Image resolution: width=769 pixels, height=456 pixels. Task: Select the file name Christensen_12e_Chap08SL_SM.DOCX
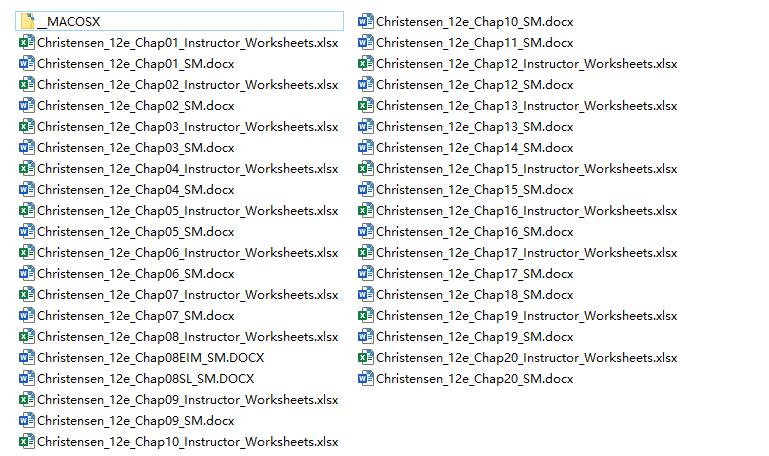click(x=146, y=379)
